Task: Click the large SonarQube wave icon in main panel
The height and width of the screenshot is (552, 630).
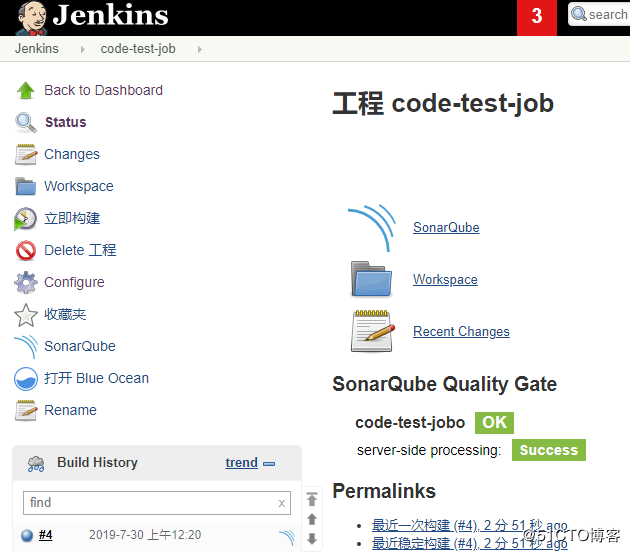Action: [x=372, y=228]
